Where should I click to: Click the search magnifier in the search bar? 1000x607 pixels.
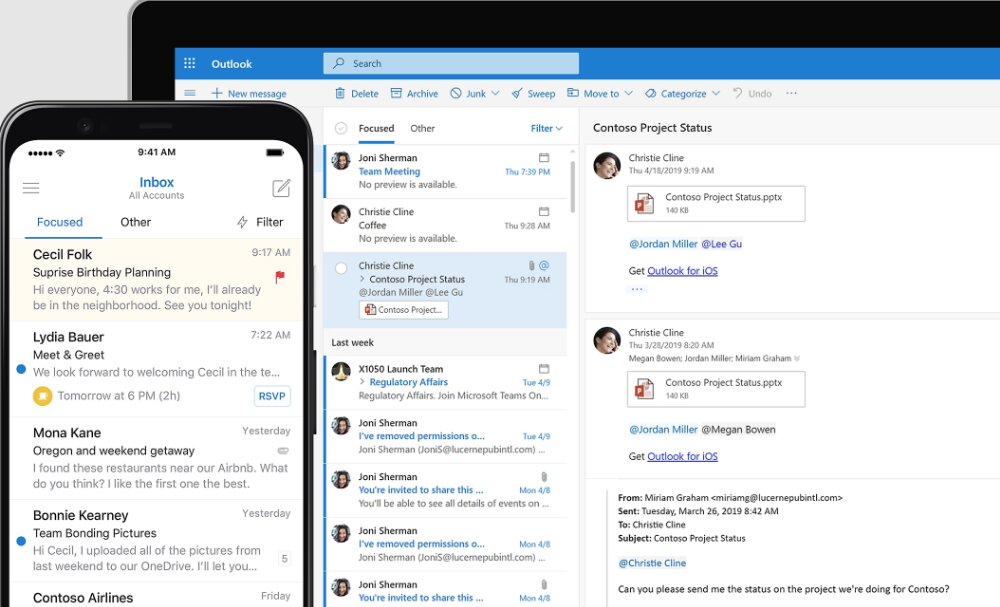click(337, 62)
